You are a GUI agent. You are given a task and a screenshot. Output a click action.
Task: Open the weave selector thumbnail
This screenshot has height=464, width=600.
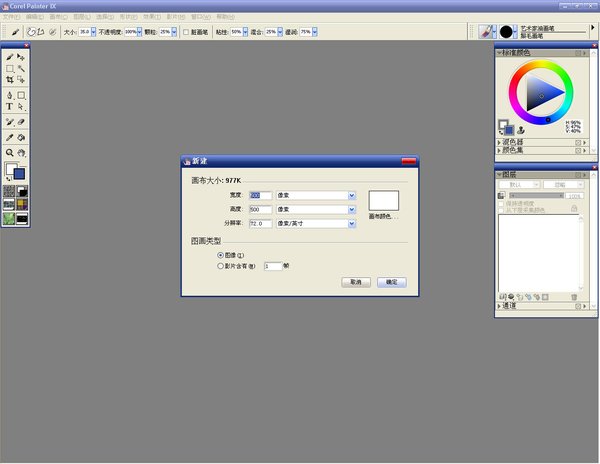[22, 205]
